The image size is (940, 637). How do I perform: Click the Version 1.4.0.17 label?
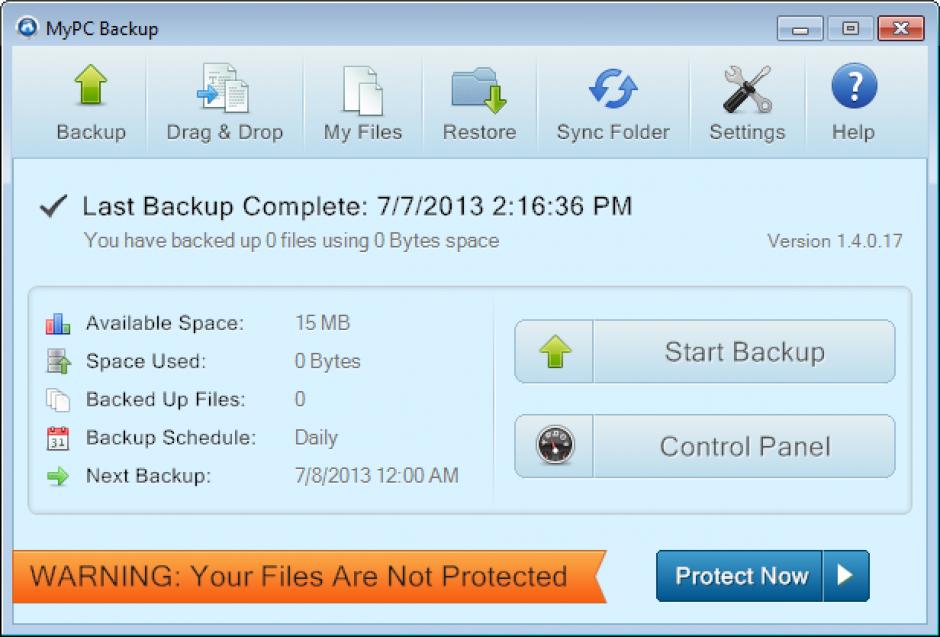tap(835, 241)
